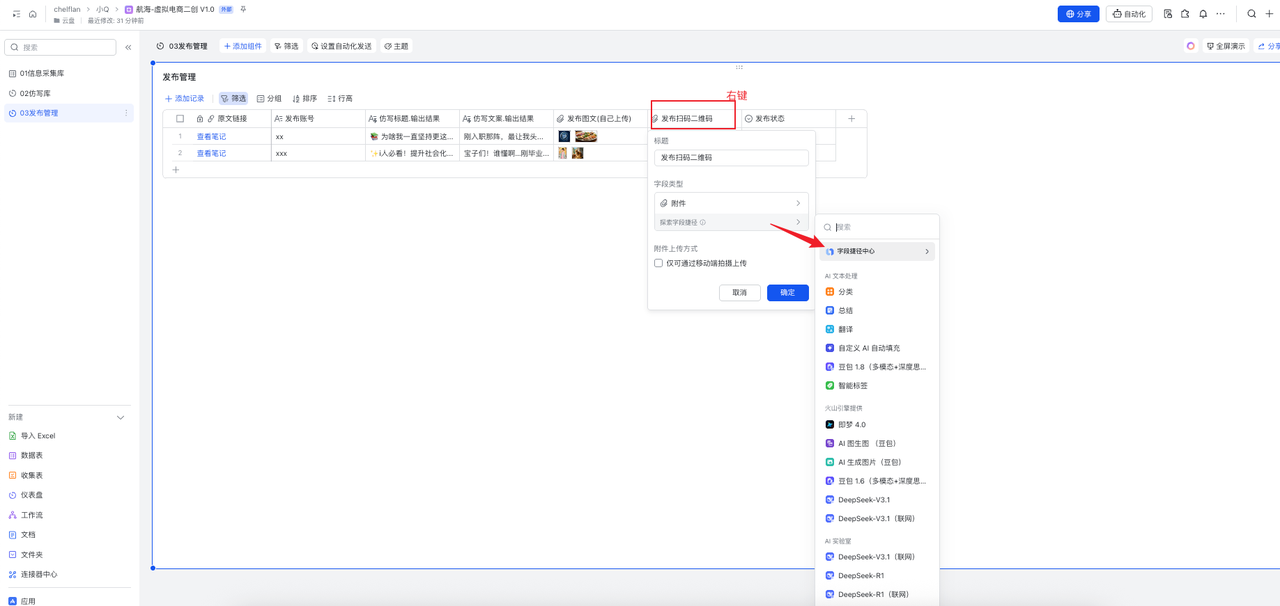Collapse the 新建 section chevron
The width and height of the screenshot is (1280, 606).
pos(121,417)
